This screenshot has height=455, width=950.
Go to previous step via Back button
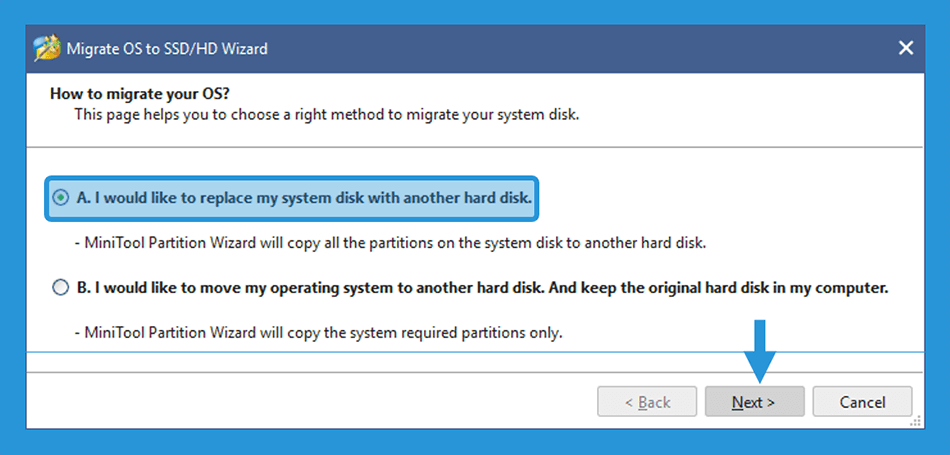click(x=647, y=402)
